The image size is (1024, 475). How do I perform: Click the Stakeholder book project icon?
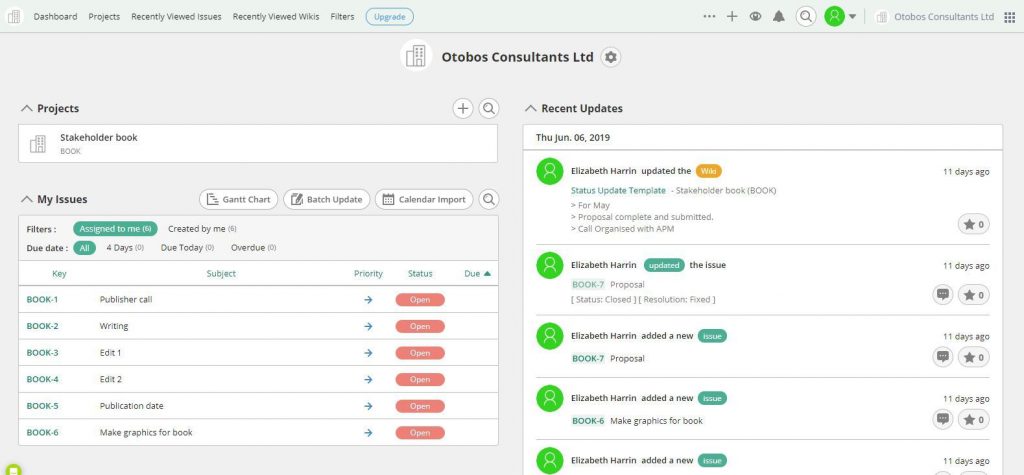click(38, 144)
